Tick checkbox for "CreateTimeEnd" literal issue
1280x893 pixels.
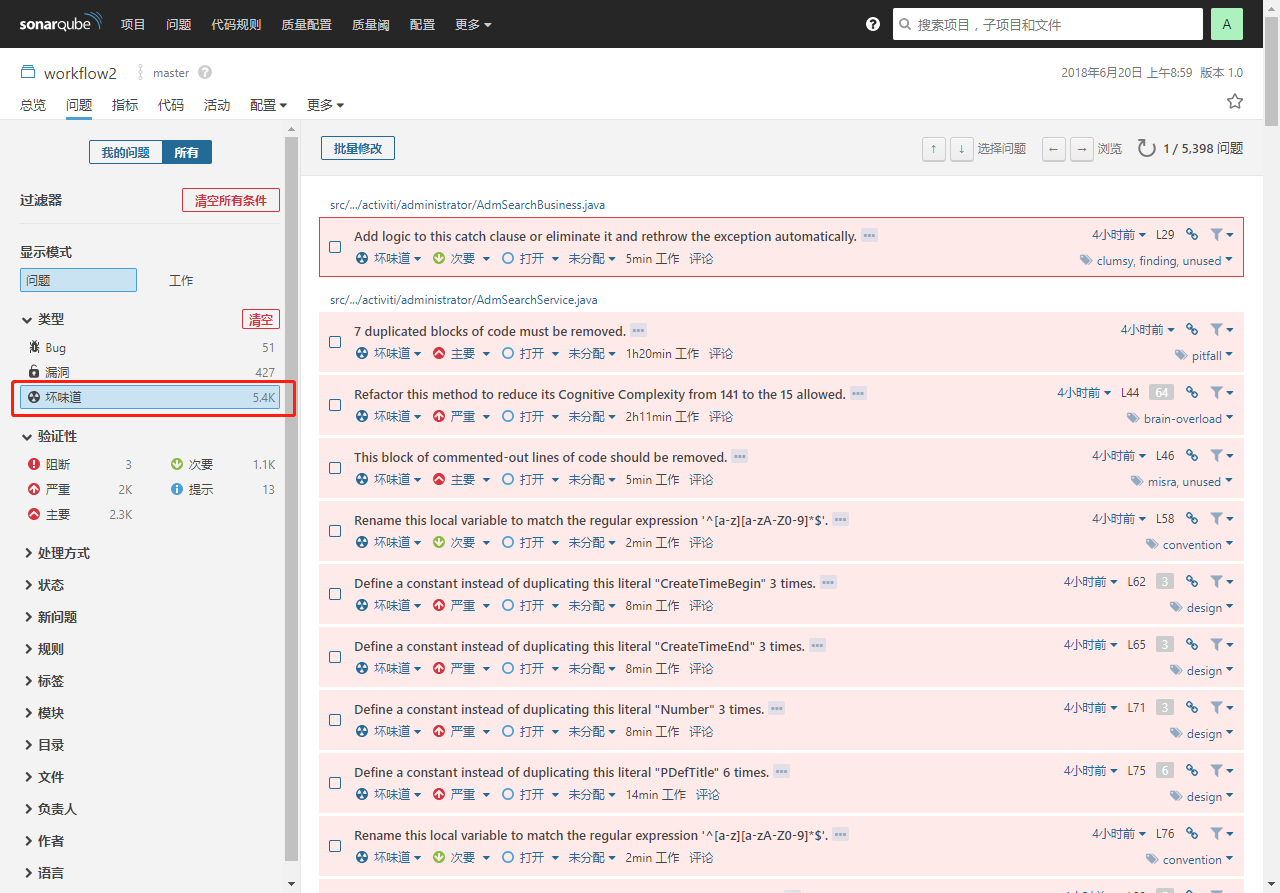click(335, 657)
